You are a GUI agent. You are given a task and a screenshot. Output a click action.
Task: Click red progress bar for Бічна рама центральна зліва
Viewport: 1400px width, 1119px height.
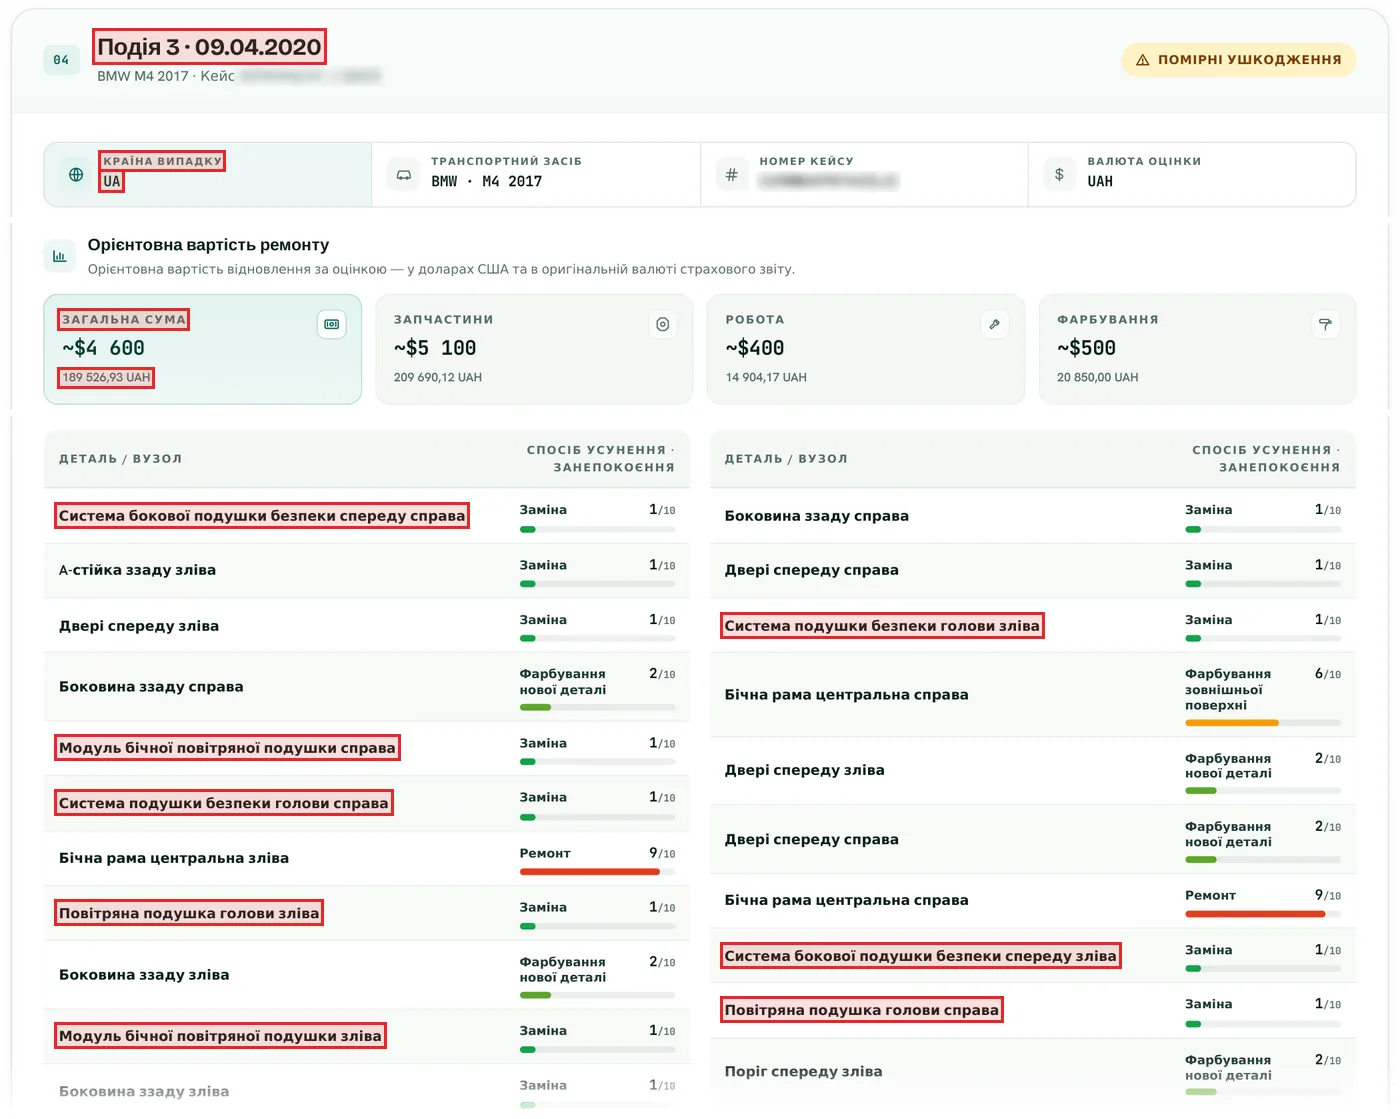point(590,871)
